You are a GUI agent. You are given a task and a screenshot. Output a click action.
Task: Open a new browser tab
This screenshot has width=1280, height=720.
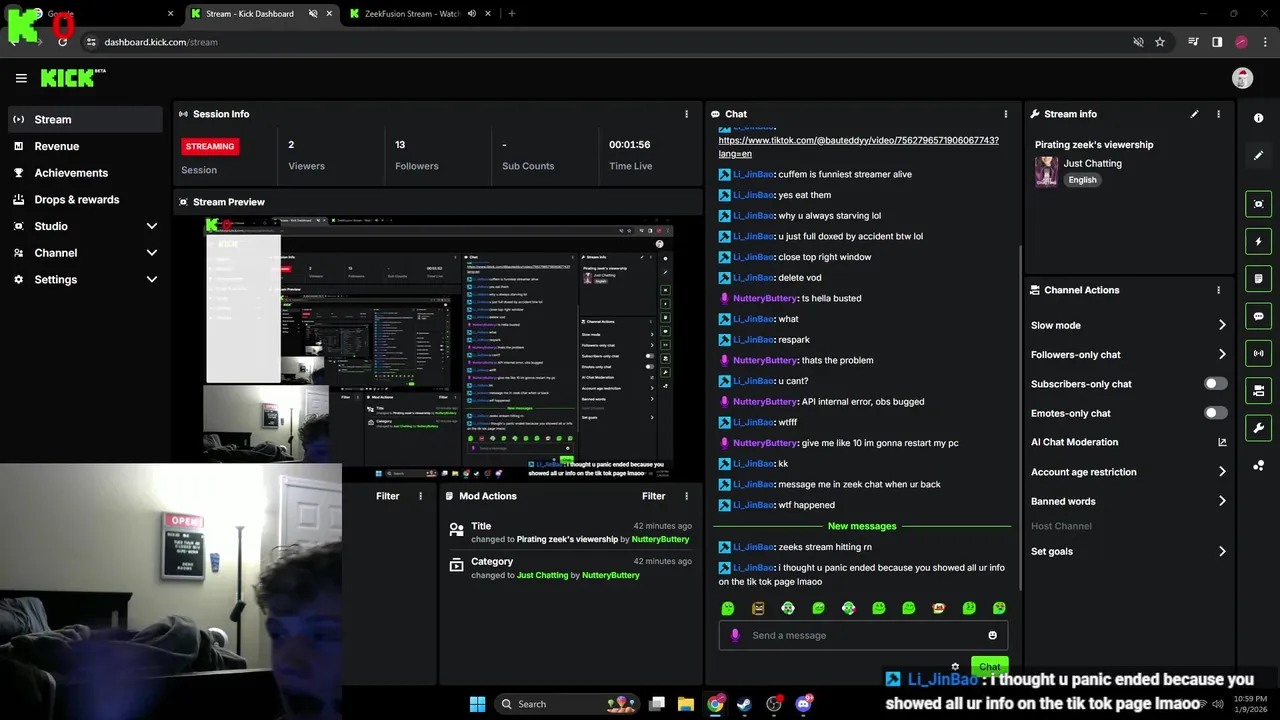coord(512,14)
